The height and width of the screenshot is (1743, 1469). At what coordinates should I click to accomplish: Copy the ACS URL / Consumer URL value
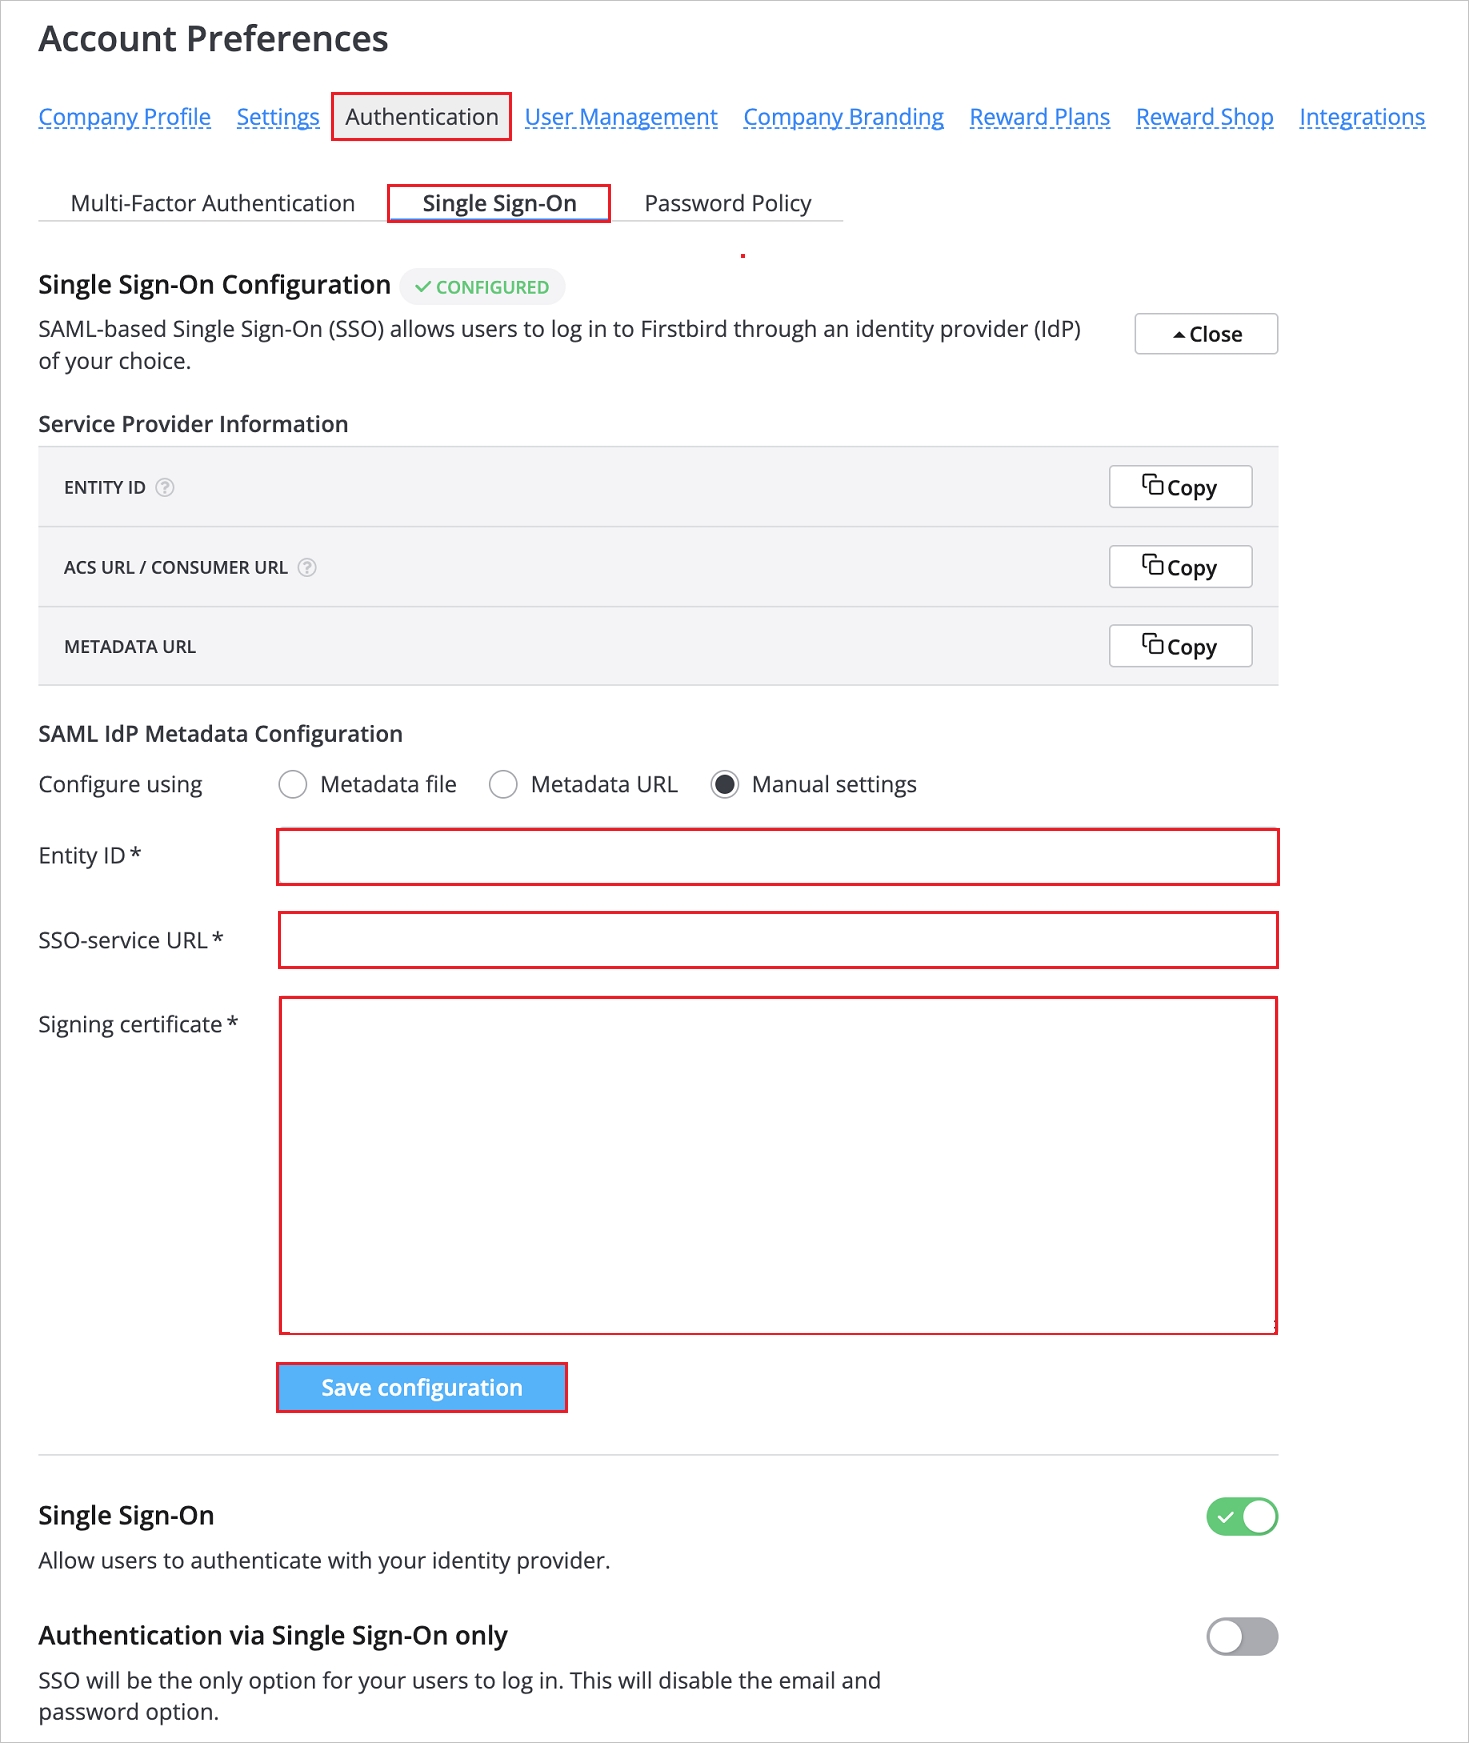[x=1180, y=567]
